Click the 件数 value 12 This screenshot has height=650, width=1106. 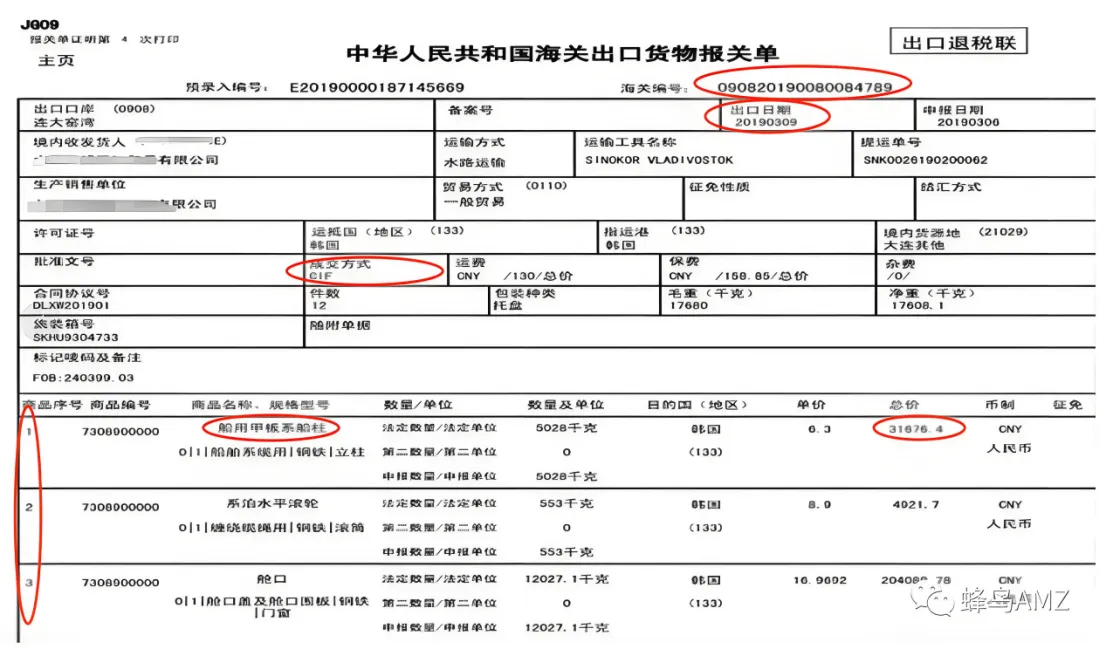pos(319,305)
